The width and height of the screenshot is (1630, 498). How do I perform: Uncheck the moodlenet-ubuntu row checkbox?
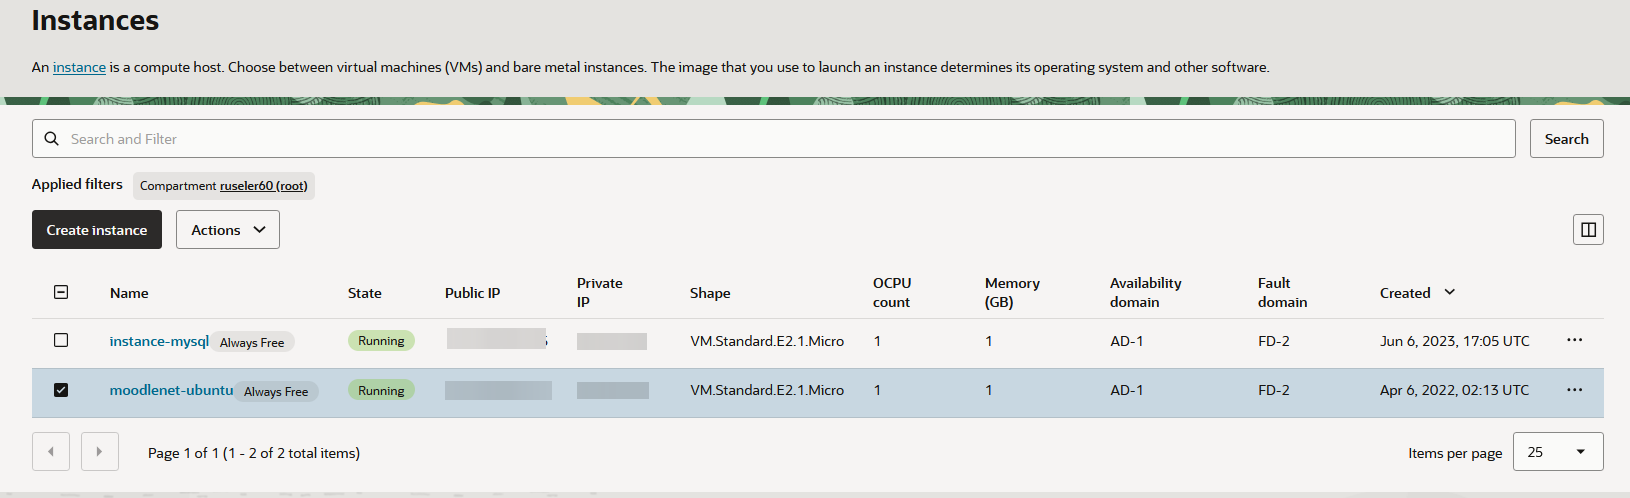(x=61, y=390)
